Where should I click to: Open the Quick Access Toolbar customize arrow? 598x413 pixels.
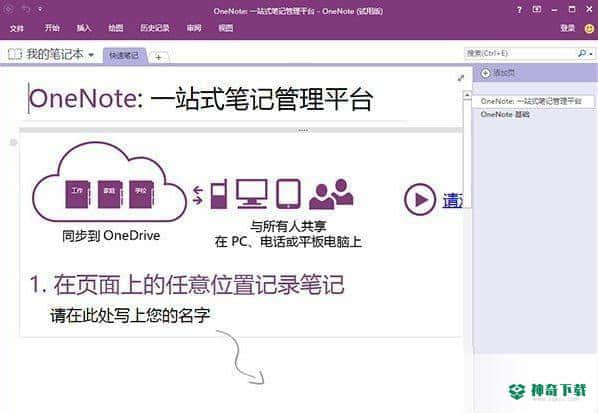40,10
